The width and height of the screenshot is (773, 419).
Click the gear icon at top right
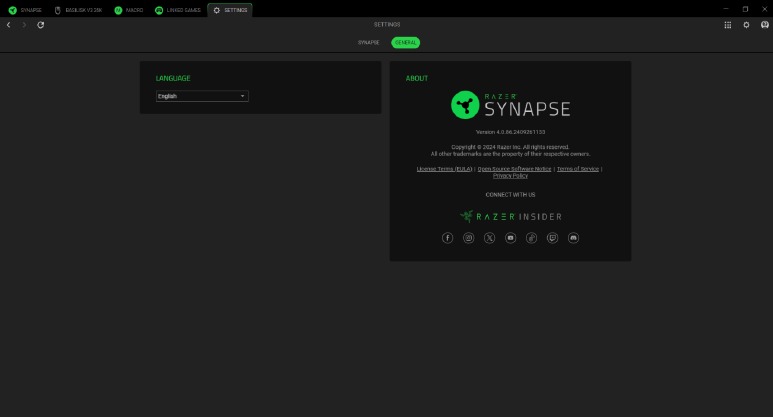point(746,25)
